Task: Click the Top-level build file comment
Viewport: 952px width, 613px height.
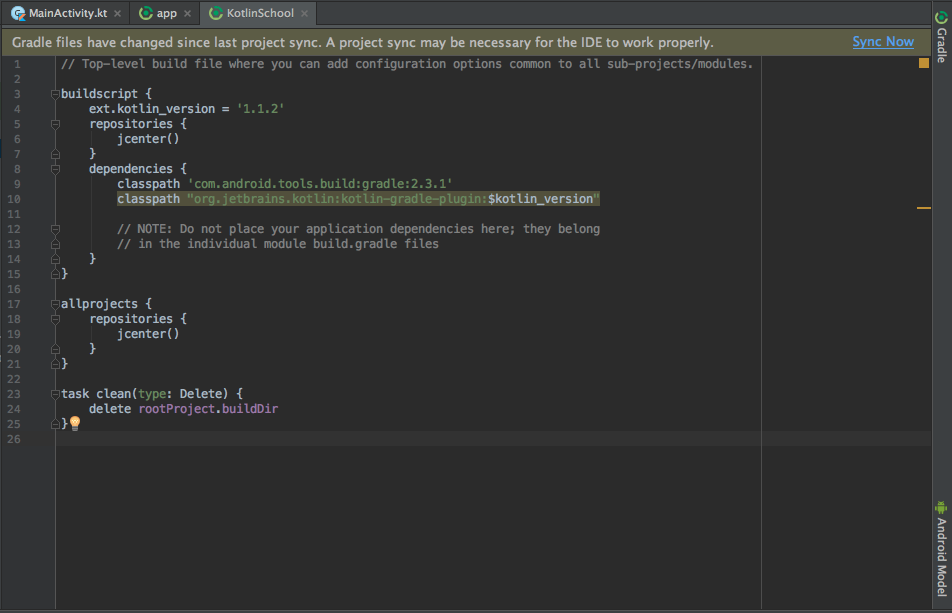Action: 407,64
